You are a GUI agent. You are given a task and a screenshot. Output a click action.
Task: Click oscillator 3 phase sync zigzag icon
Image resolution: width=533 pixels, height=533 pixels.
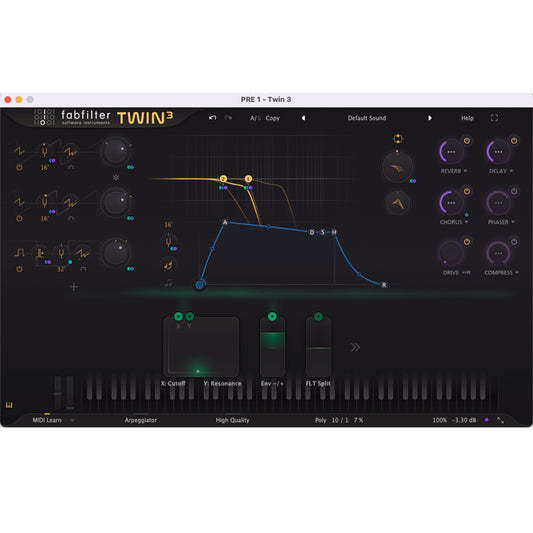point(83,253)
